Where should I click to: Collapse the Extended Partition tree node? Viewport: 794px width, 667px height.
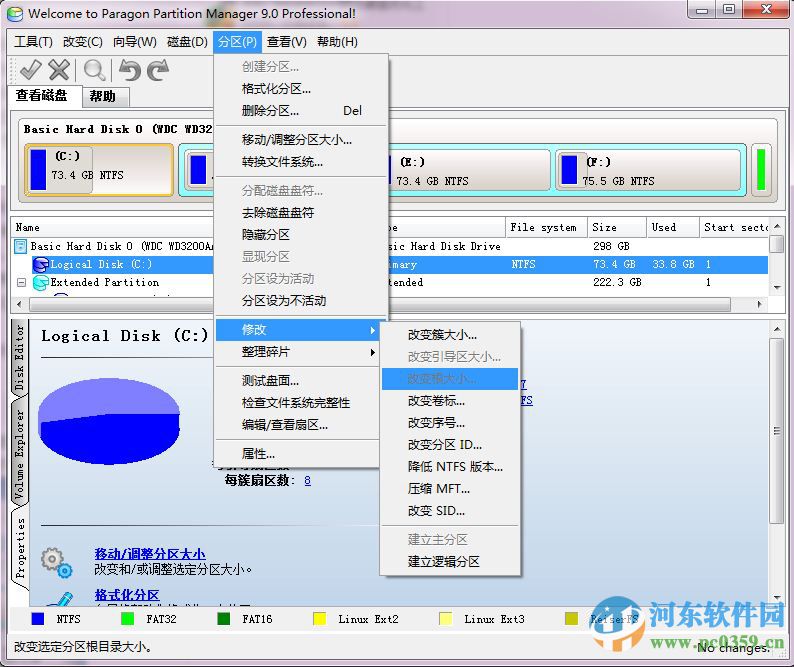pyautogui.click(x=21, y=283)
